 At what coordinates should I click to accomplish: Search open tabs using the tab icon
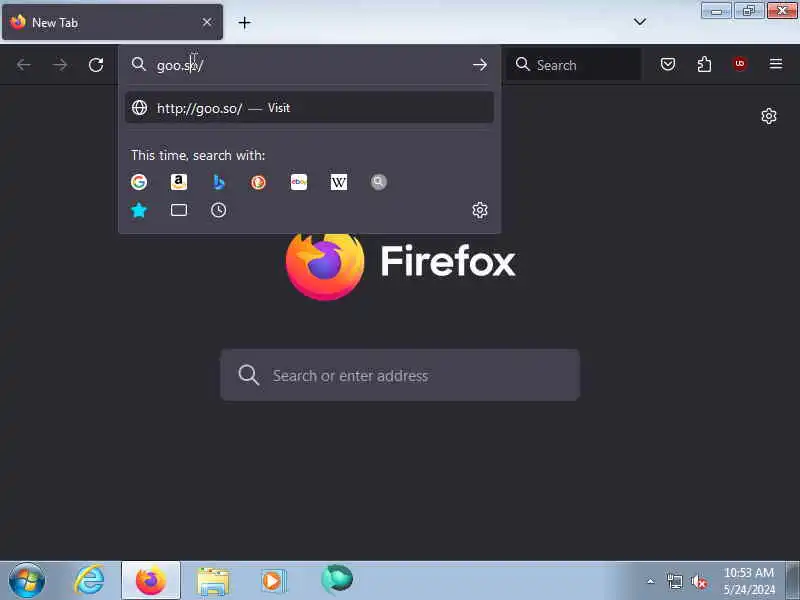pyautogui.click(x=179, y=210)
